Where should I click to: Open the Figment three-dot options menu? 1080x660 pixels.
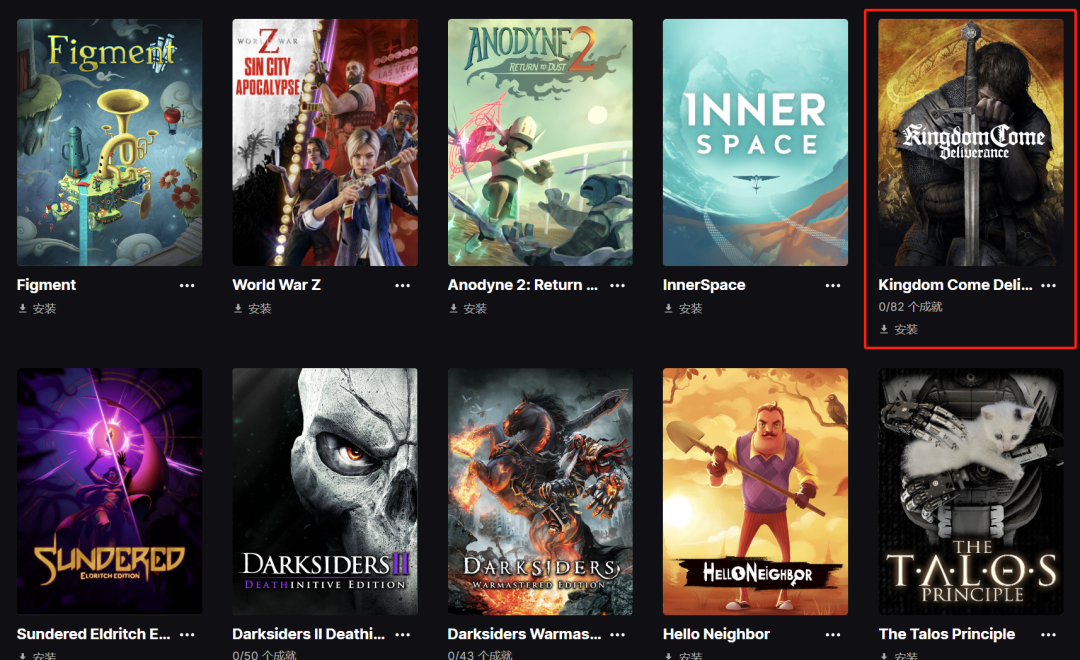coord(187,285)
